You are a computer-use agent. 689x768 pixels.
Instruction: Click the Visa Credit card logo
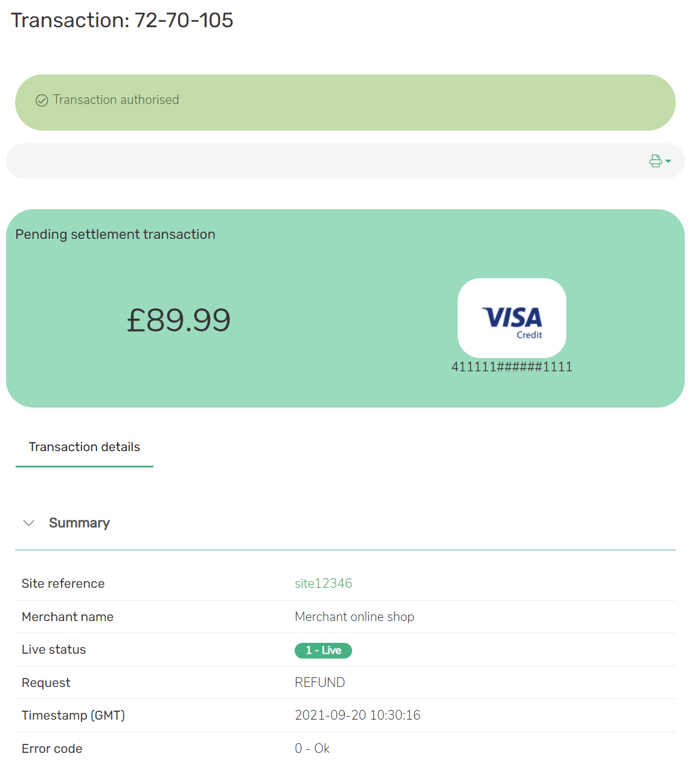(512, 318)
